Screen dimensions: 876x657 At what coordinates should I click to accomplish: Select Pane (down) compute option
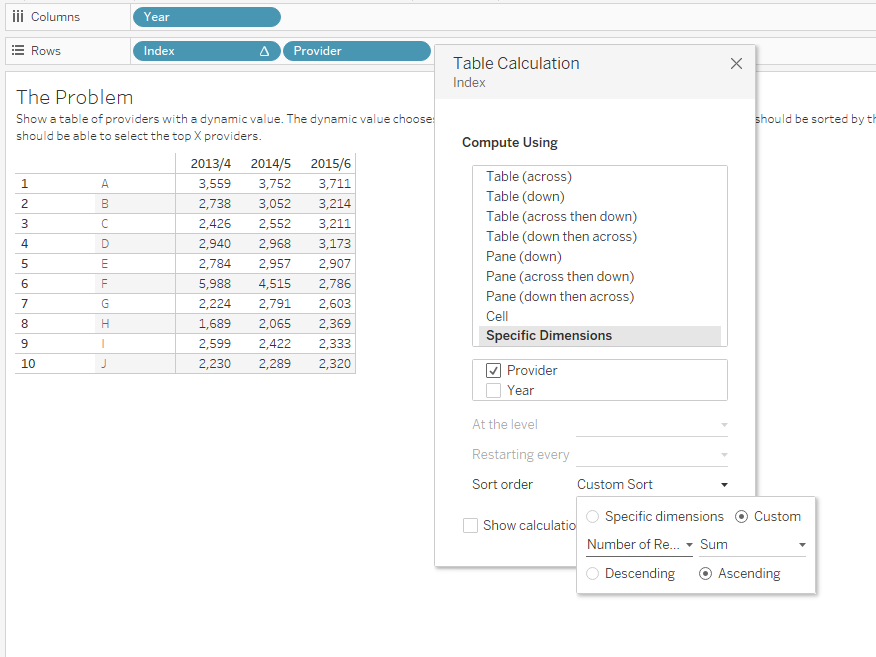(x=523, y=256)
